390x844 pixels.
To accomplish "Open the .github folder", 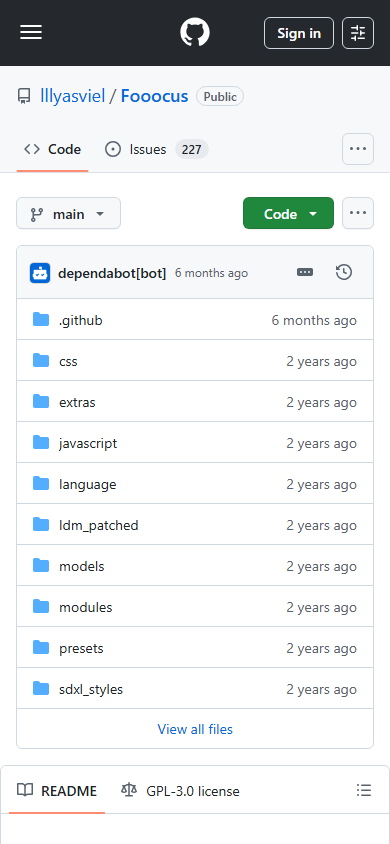I will point(81,320).
